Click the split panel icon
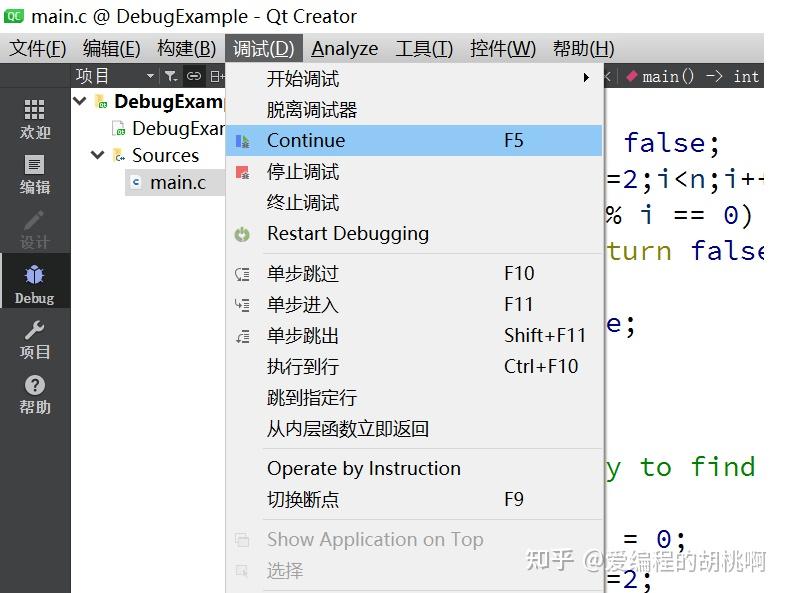 (x=217, y=76)
